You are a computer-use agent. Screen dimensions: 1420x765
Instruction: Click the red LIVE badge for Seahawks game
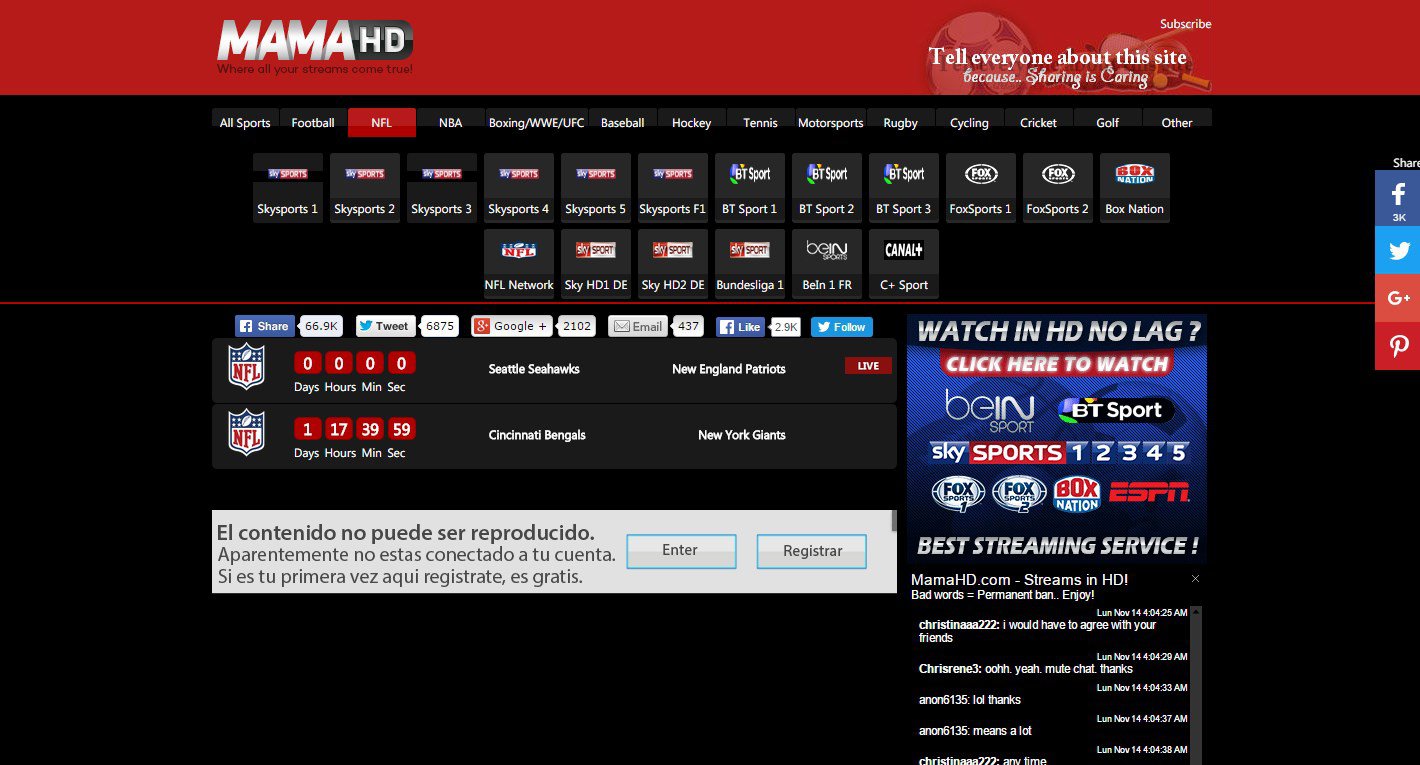coord(868,366)
